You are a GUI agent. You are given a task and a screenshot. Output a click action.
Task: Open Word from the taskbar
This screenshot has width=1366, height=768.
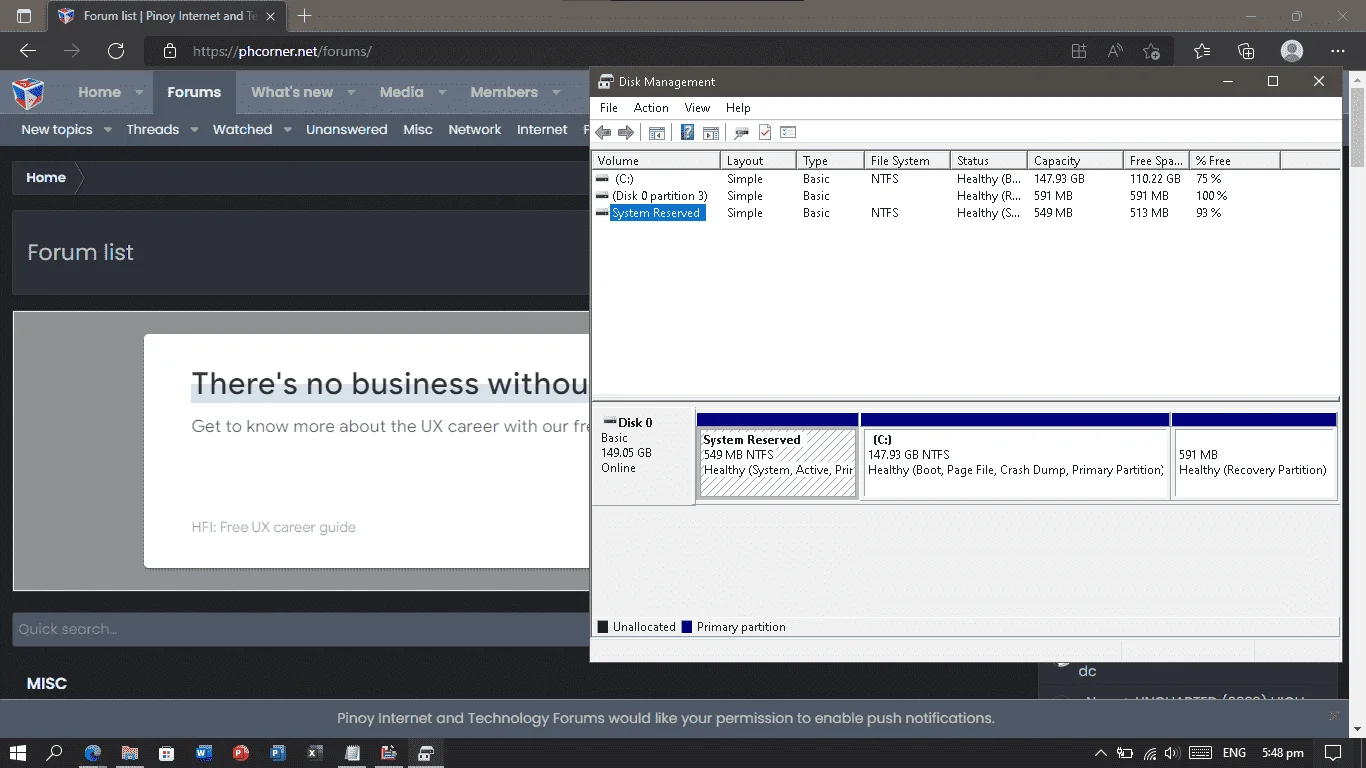[204, 753]
